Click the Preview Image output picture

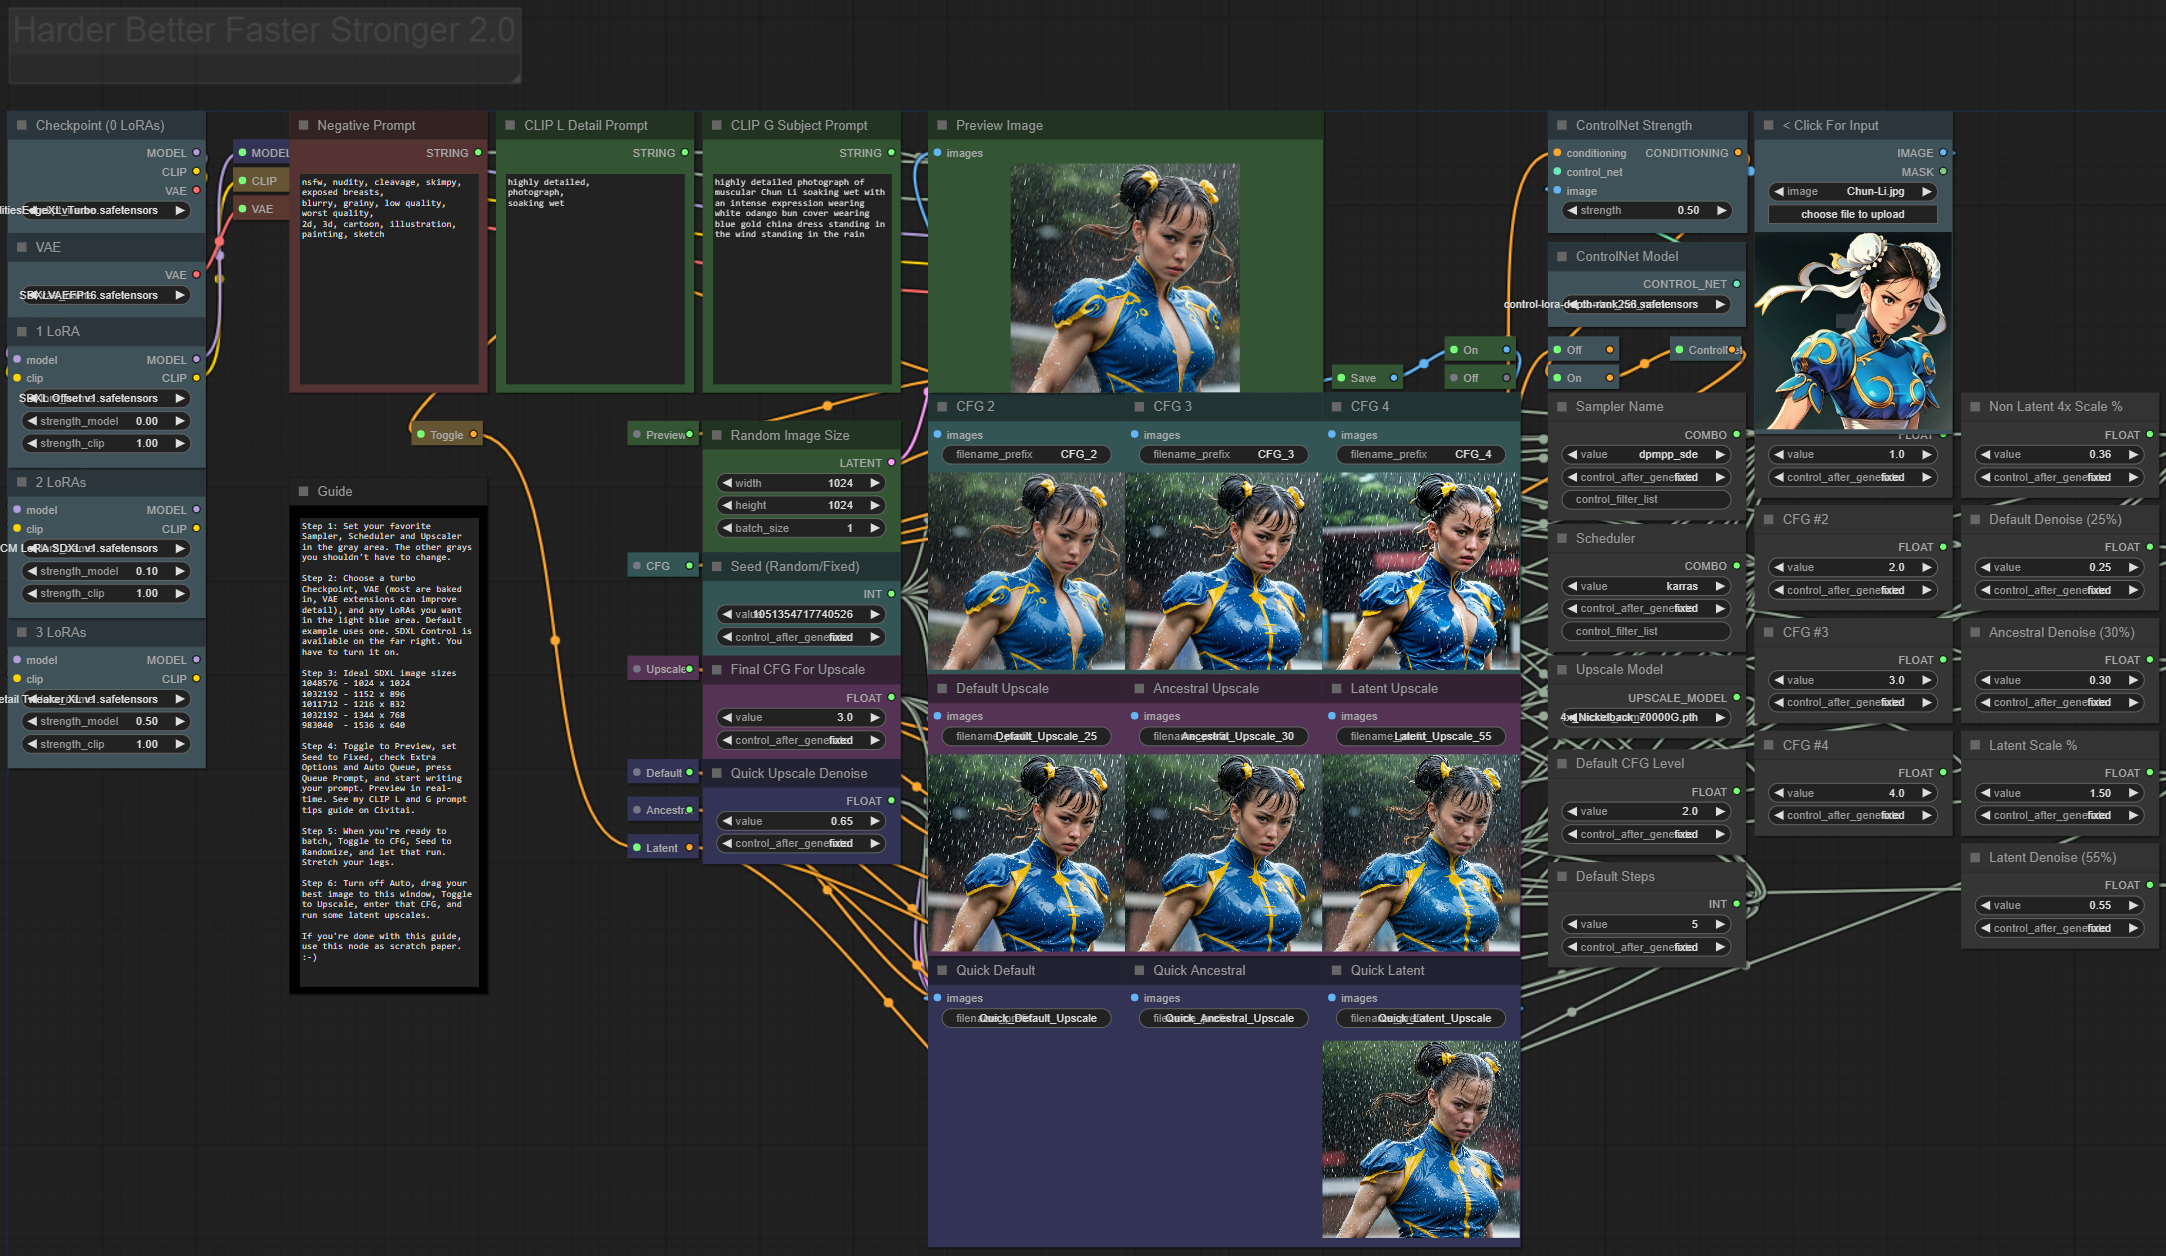[1125, 278]
